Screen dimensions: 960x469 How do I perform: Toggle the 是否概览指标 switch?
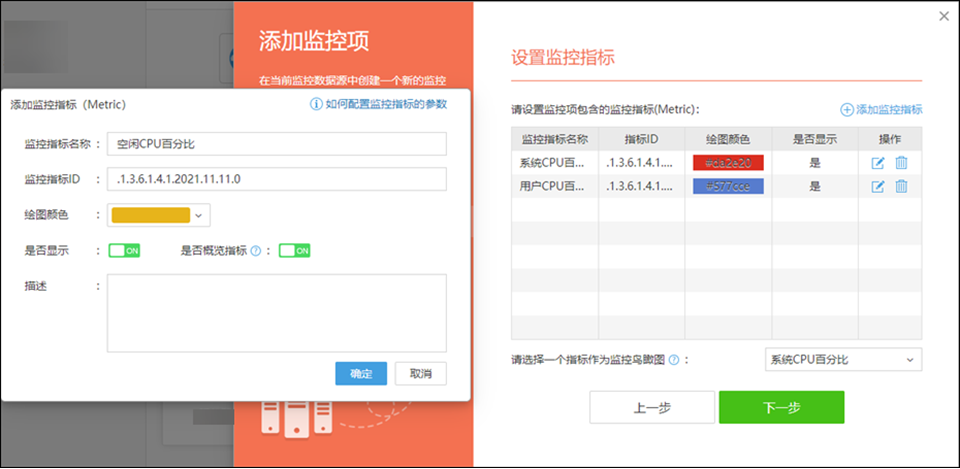tap(295, 250)
